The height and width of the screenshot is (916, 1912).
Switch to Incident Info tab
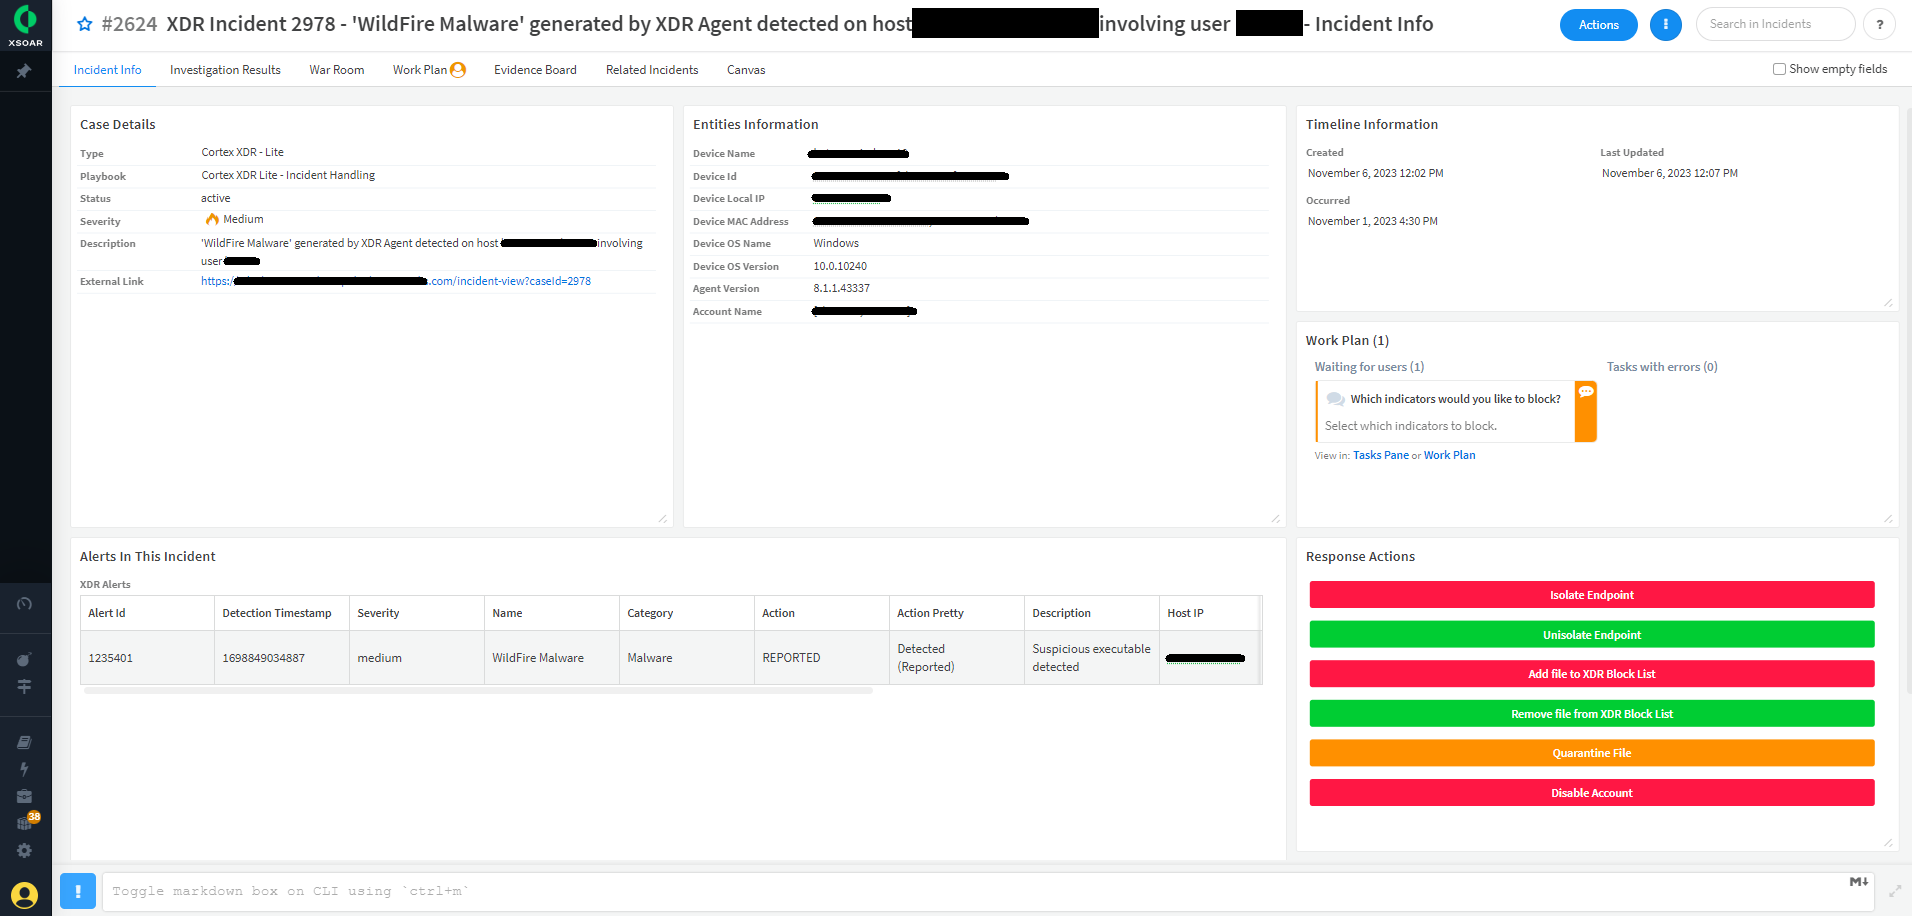tap(108, 70)
